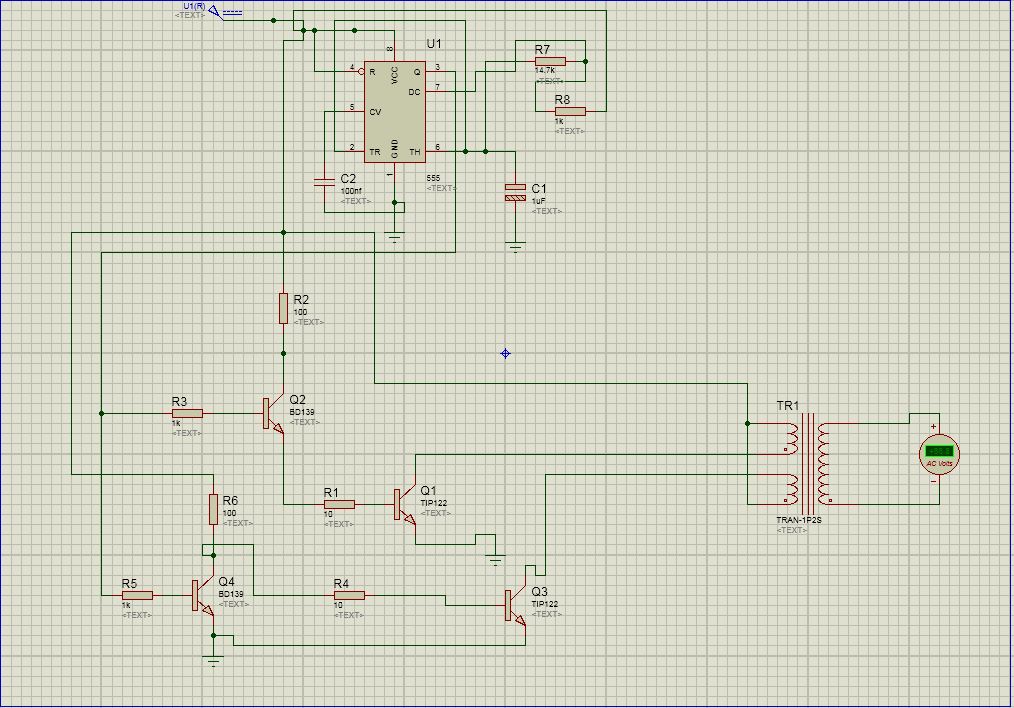This screenshot has height=708, width=1014.
Task: Click the 1uF value of C1
Action: (538, 201)
